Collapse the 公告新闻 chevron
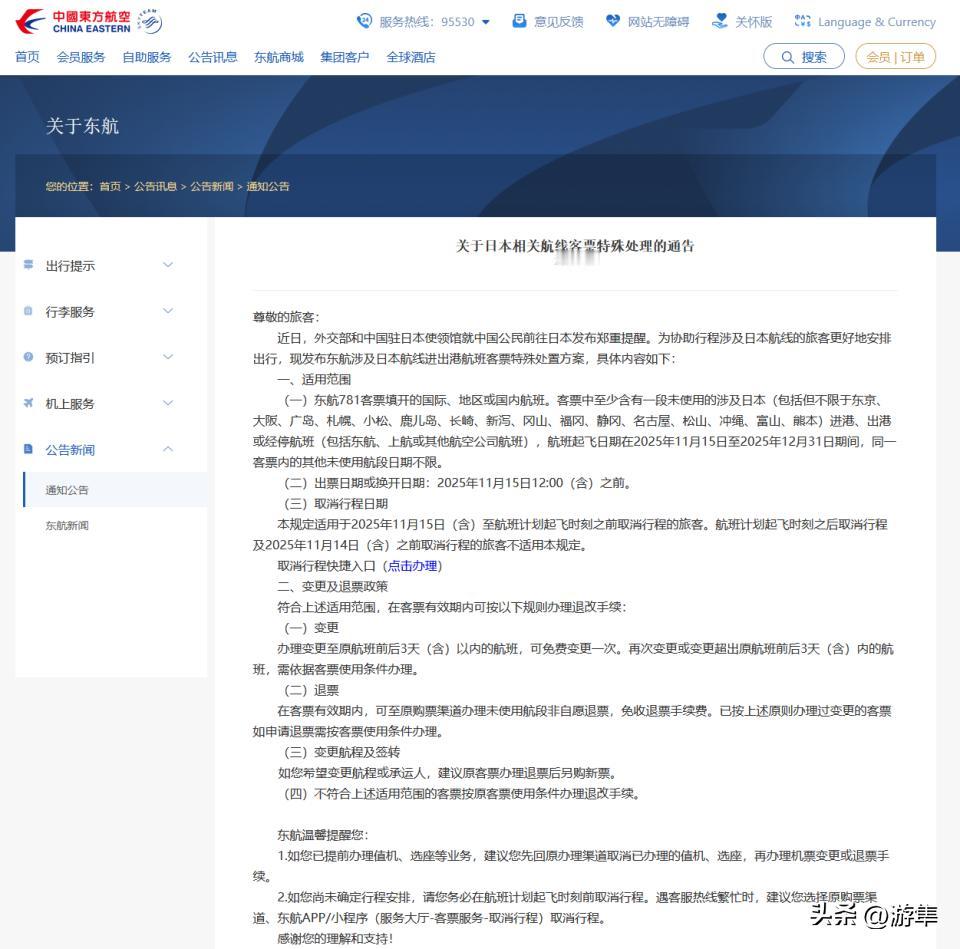The image size is (960, 949). (x=168, y=449)
